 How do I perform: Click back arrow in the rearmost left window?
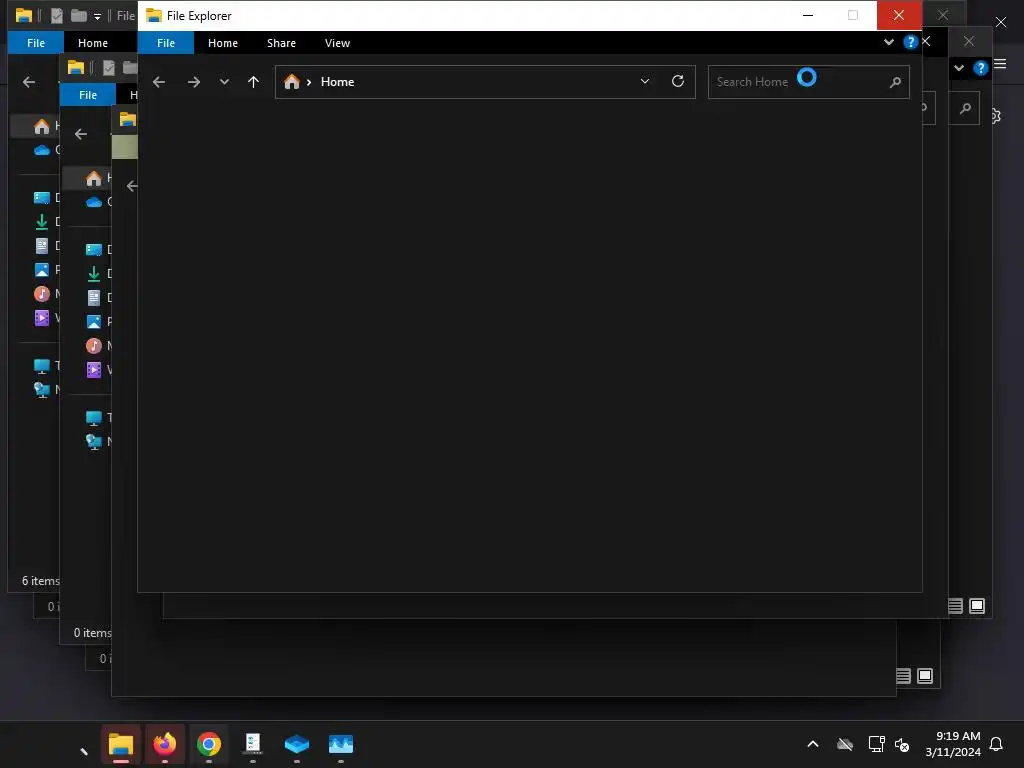click(29, 82)
